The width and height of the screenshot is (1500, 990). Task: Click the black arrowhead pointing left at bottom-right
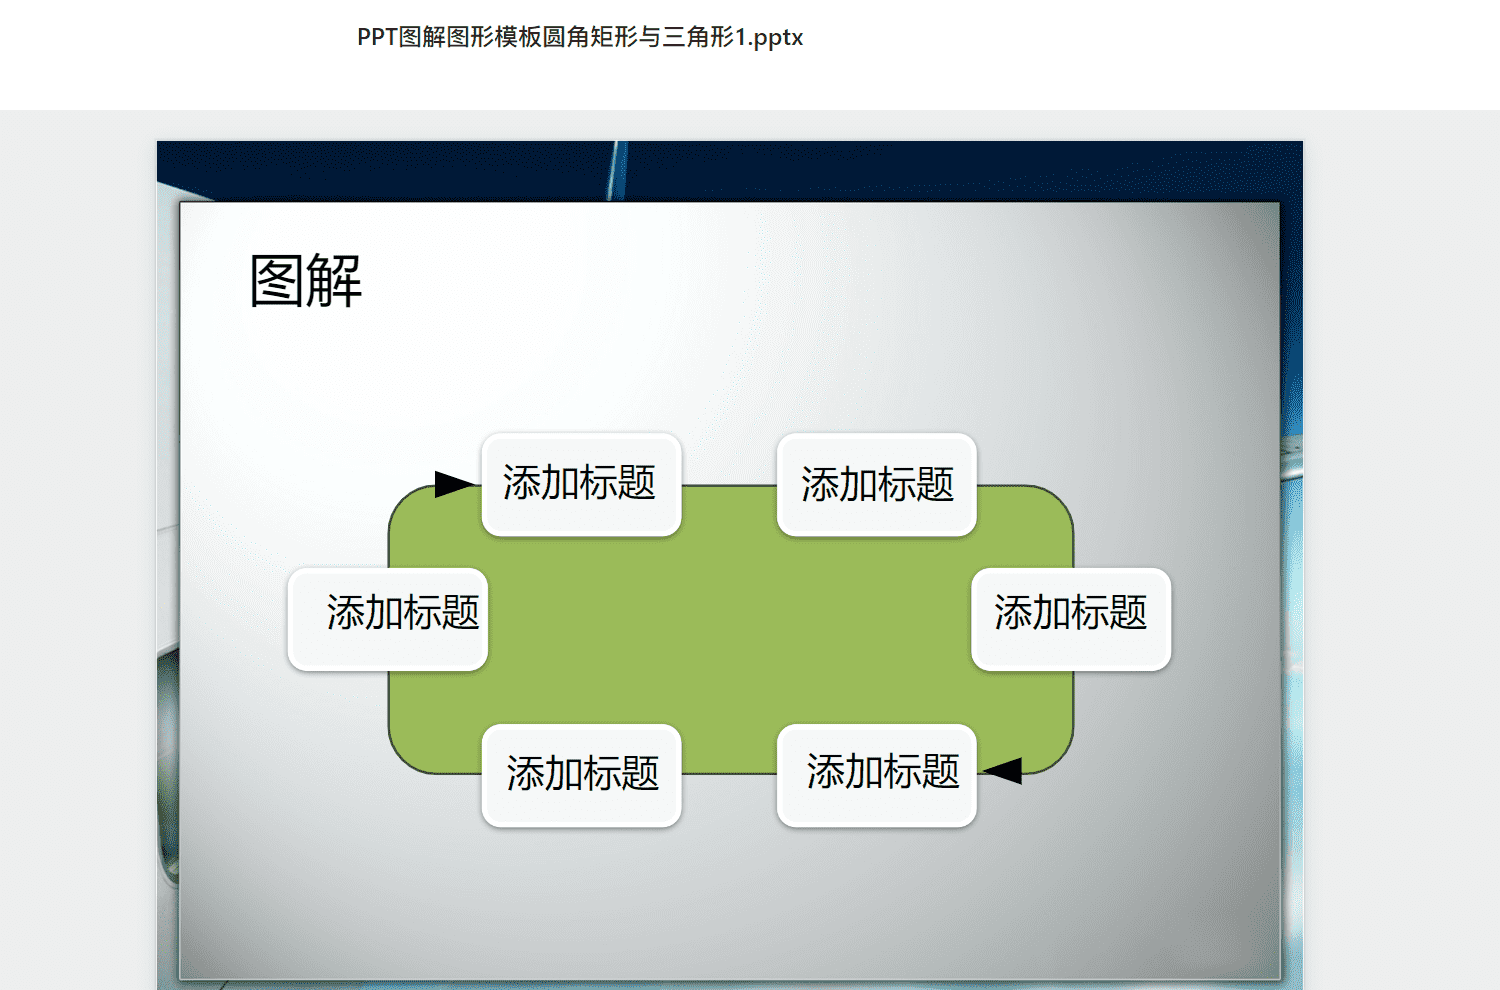click(1002, 770)
